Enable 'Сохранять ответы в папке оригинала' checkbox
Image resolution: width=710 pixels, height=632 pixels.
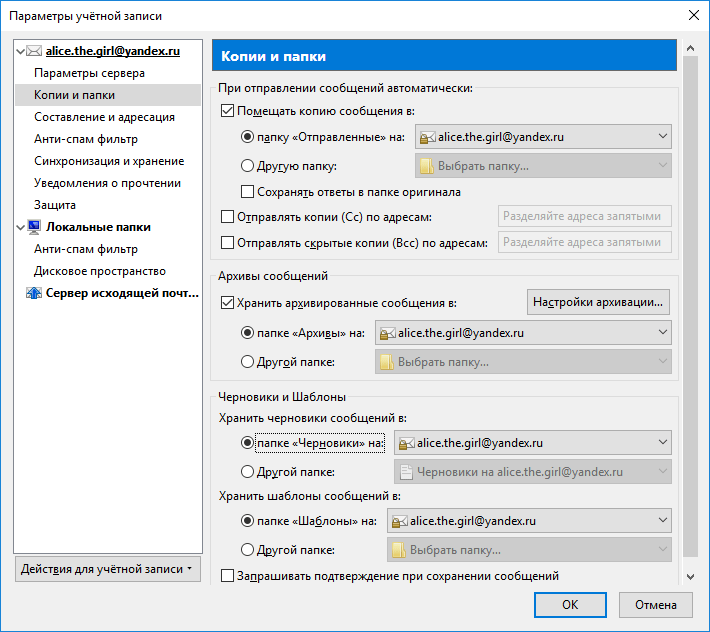[247, 192]
